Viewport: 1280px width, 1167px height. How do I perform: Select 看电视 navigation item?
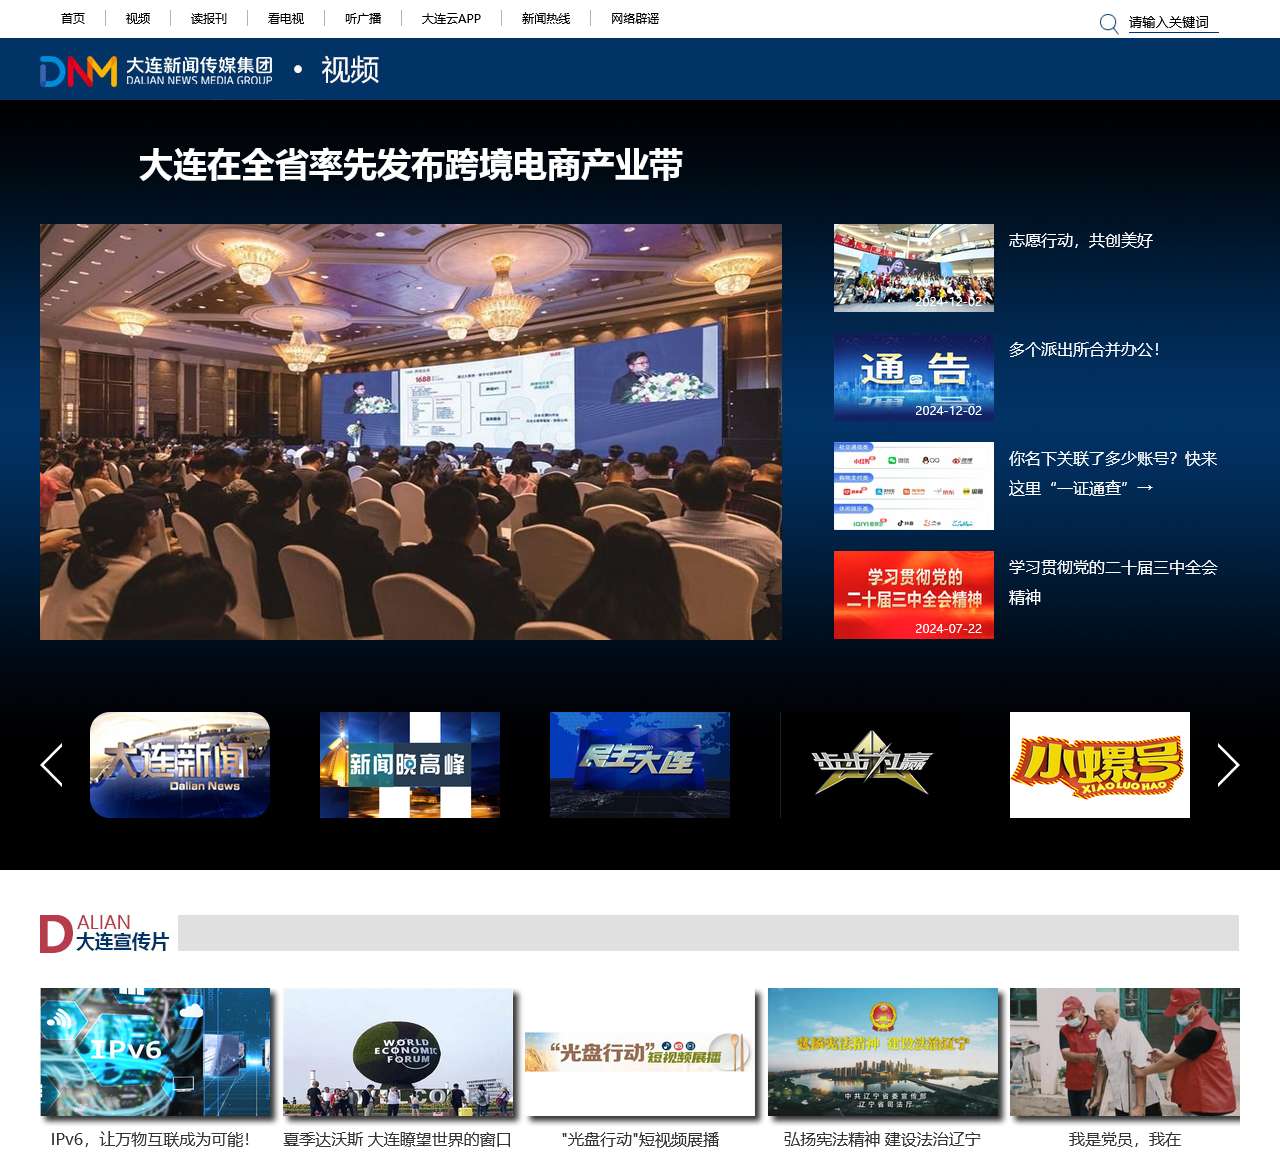tap(286, 18)
